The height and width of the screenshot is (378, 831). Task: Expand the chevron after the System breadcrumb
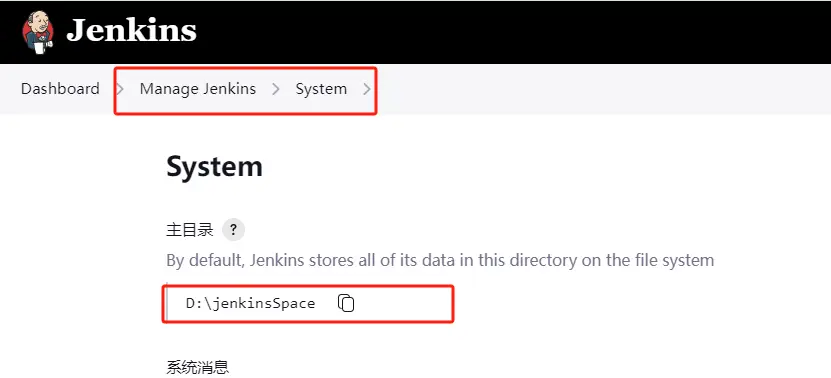pos(367,89)
